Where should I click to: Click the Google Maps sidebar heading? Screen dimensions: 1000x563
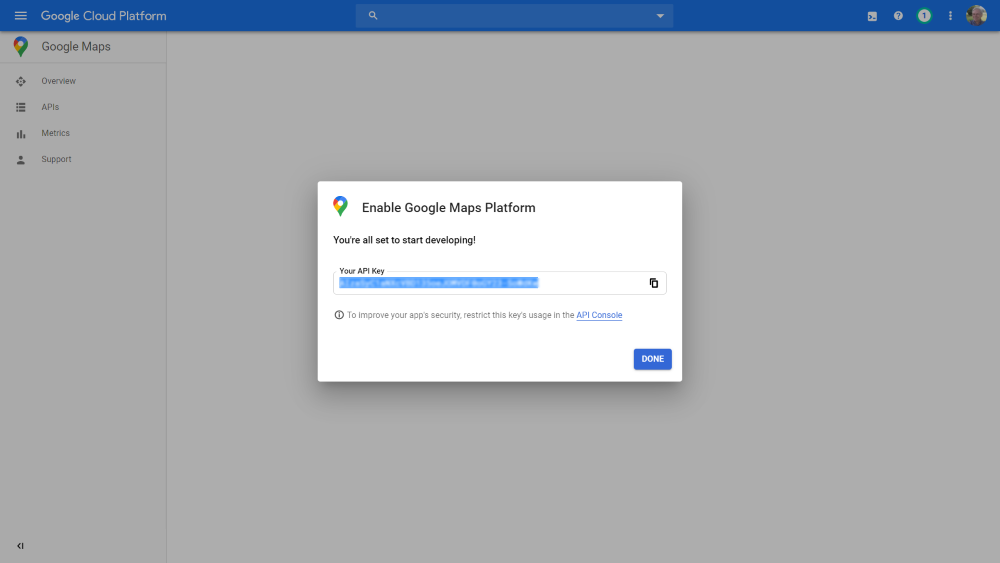tap(76, 47)
